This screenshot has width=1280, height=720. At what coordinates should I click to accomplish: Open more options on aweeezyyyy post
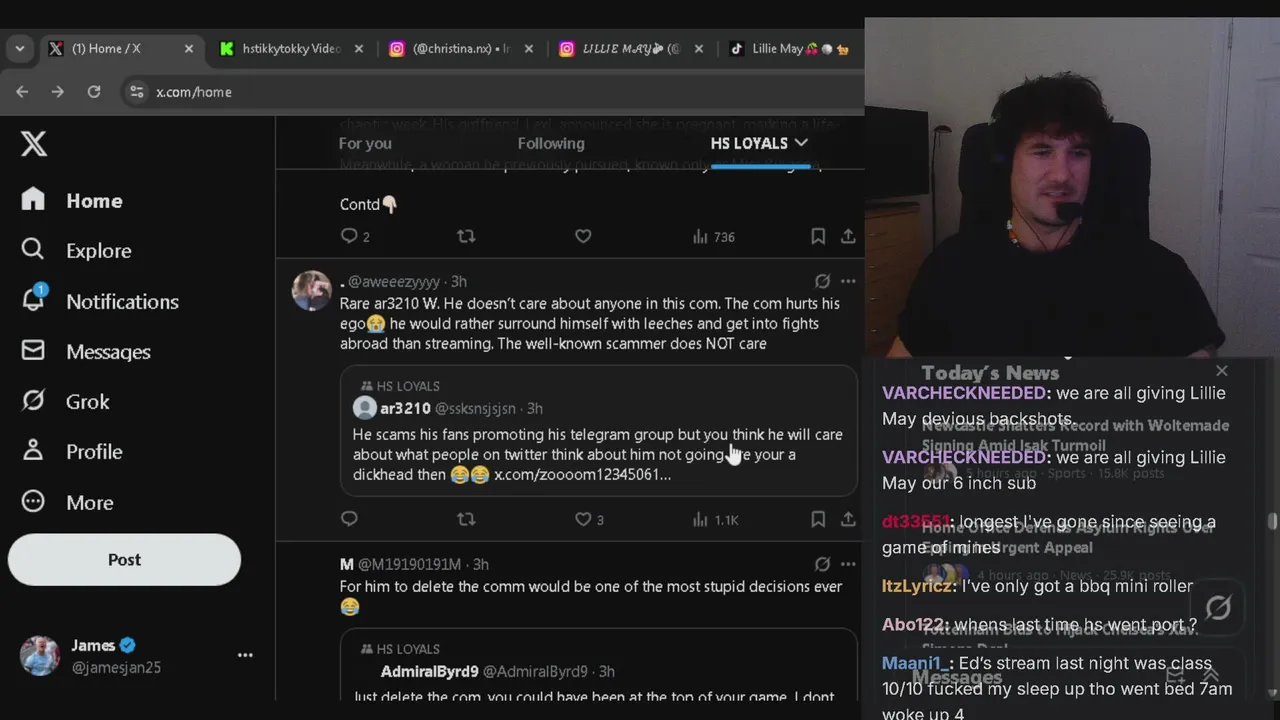[848, 281]
